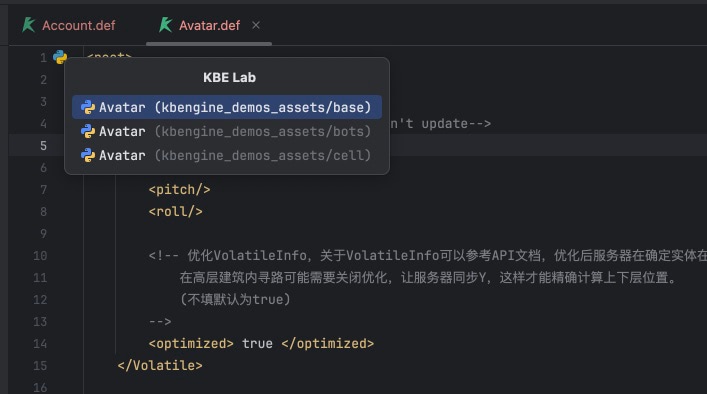
Task: Switch to the Account.def tab
Action: coord(69,25)
